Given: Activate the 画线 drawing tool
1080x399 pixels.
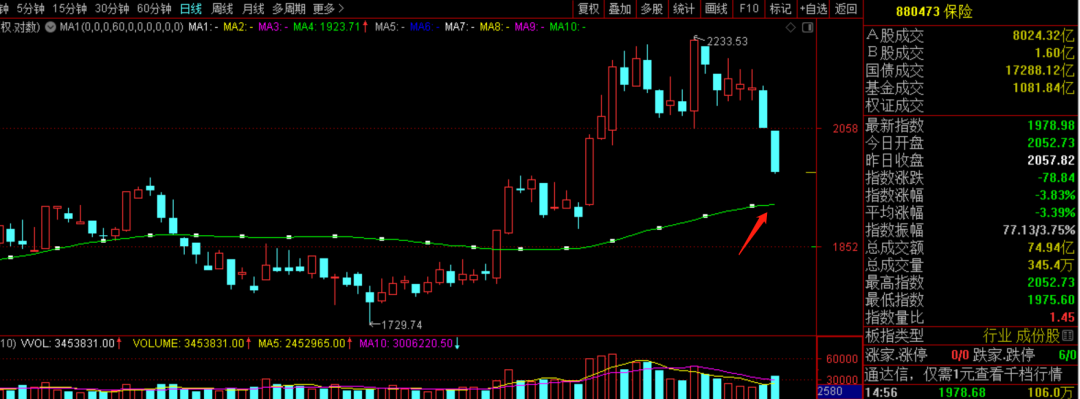Looking at the screenshot, I should coord(716,9).
